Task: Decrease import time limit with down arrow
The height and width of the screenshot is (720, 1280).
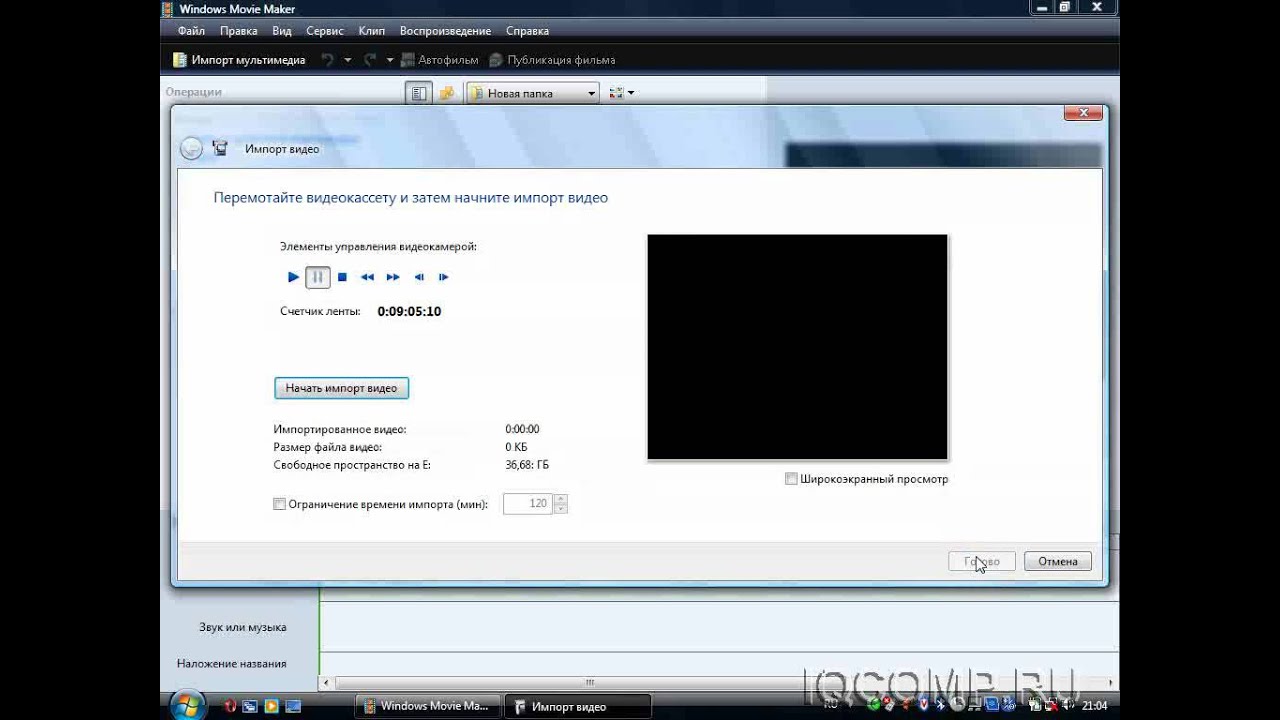Action: pos(560,509)
